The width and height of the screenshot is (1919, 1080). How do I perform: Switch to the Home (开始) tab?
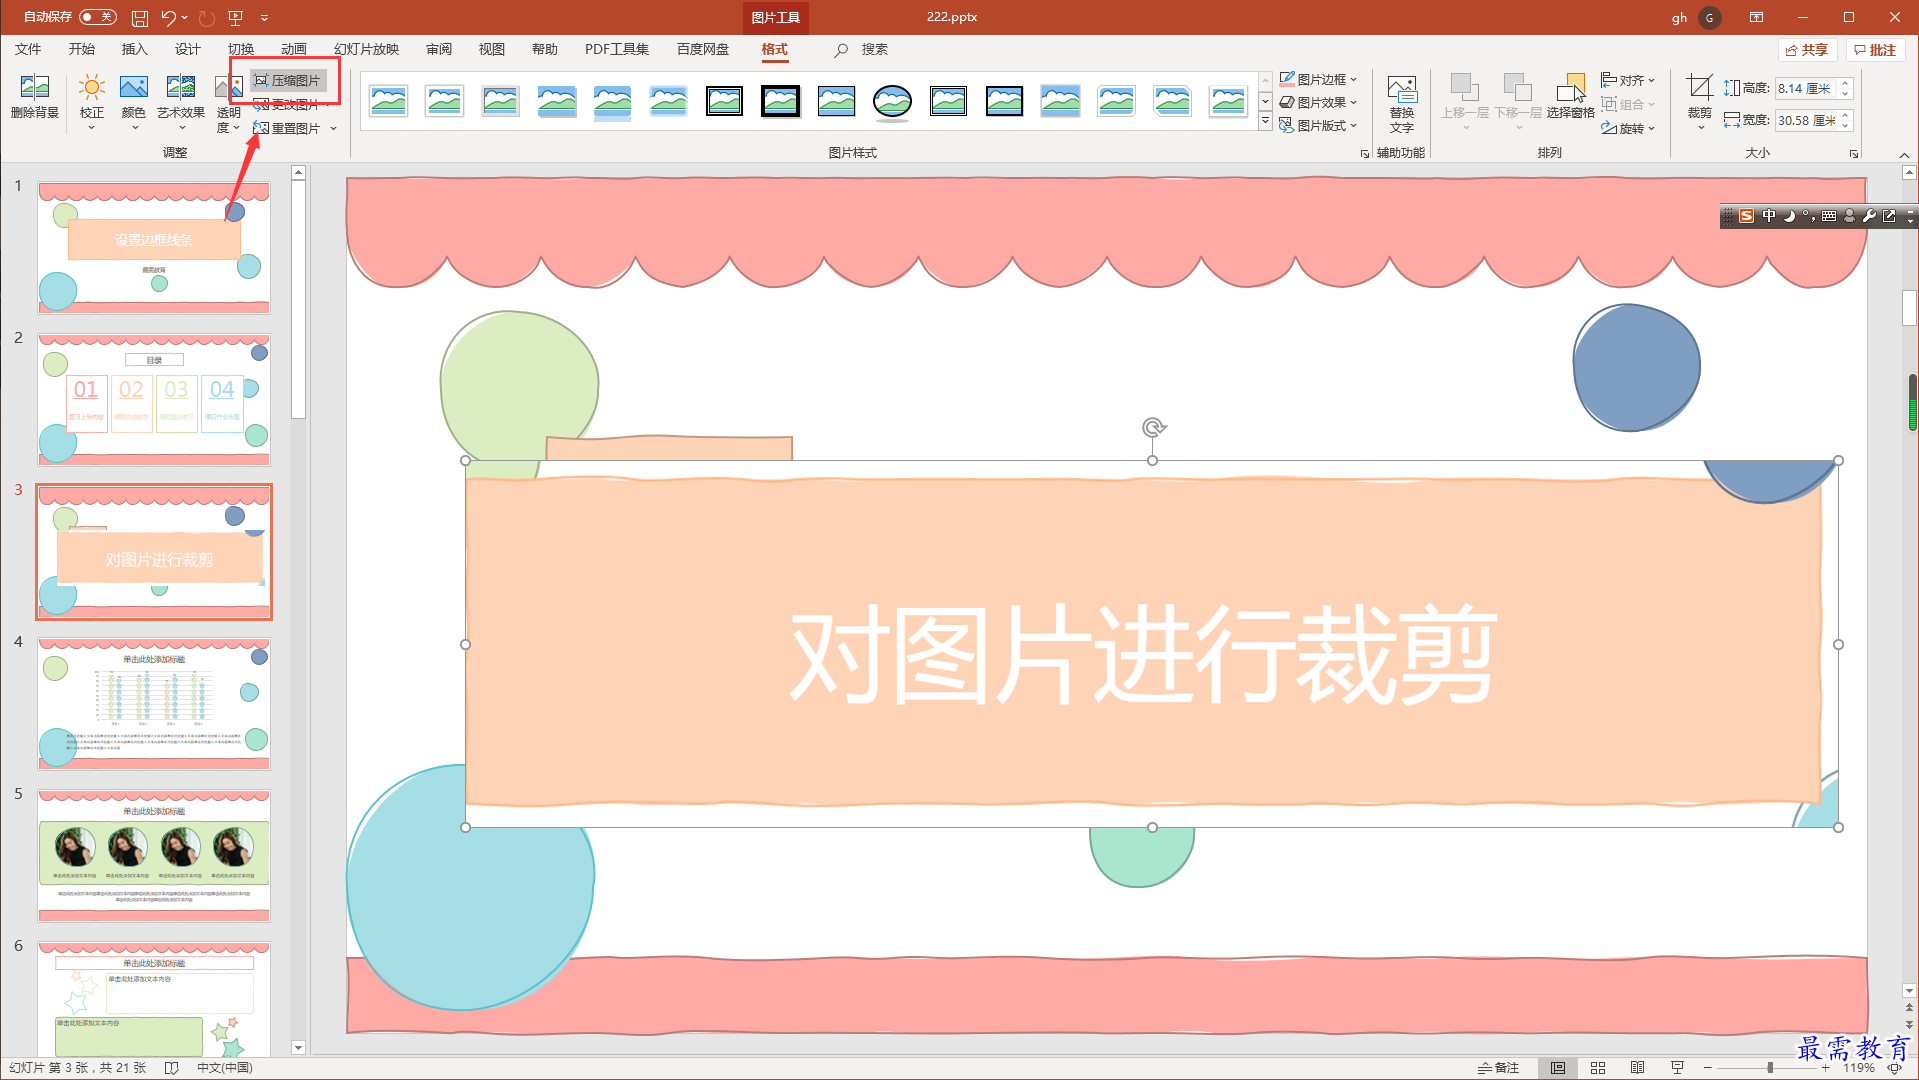click(x=82, y=49)
